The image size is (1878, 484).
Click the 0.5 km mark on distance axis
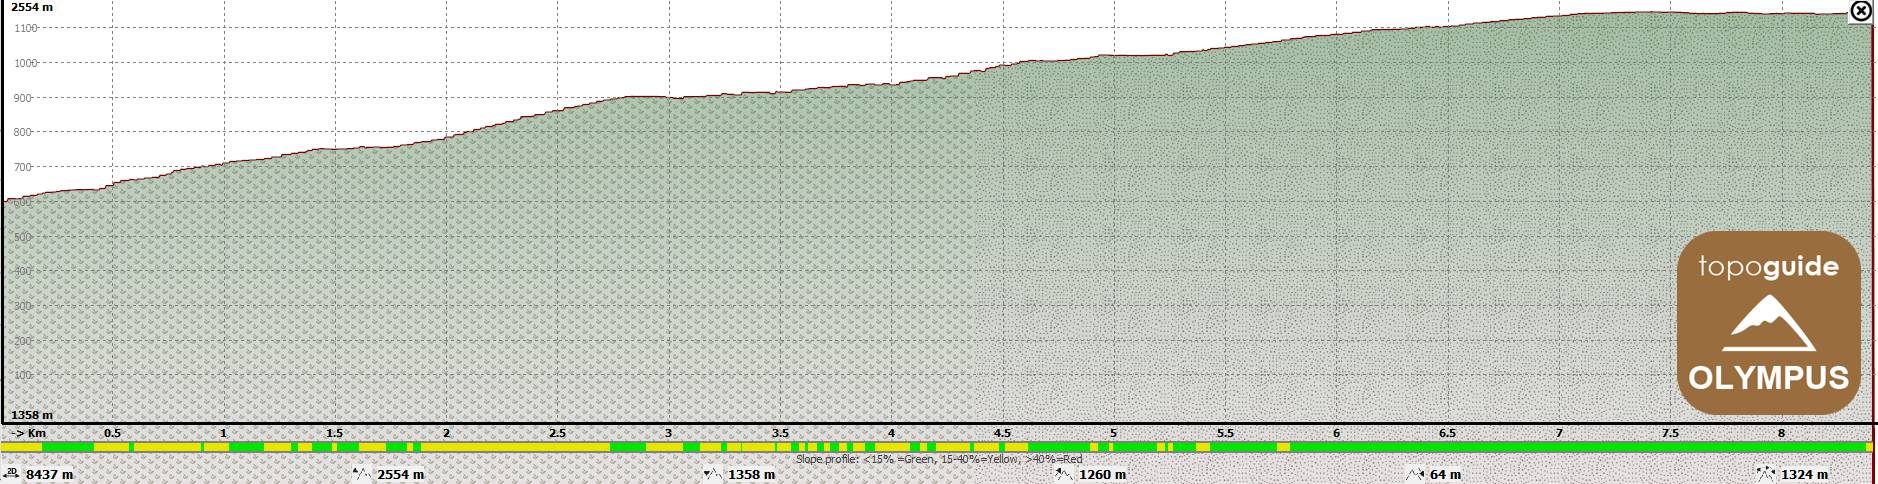click(112, 433)
